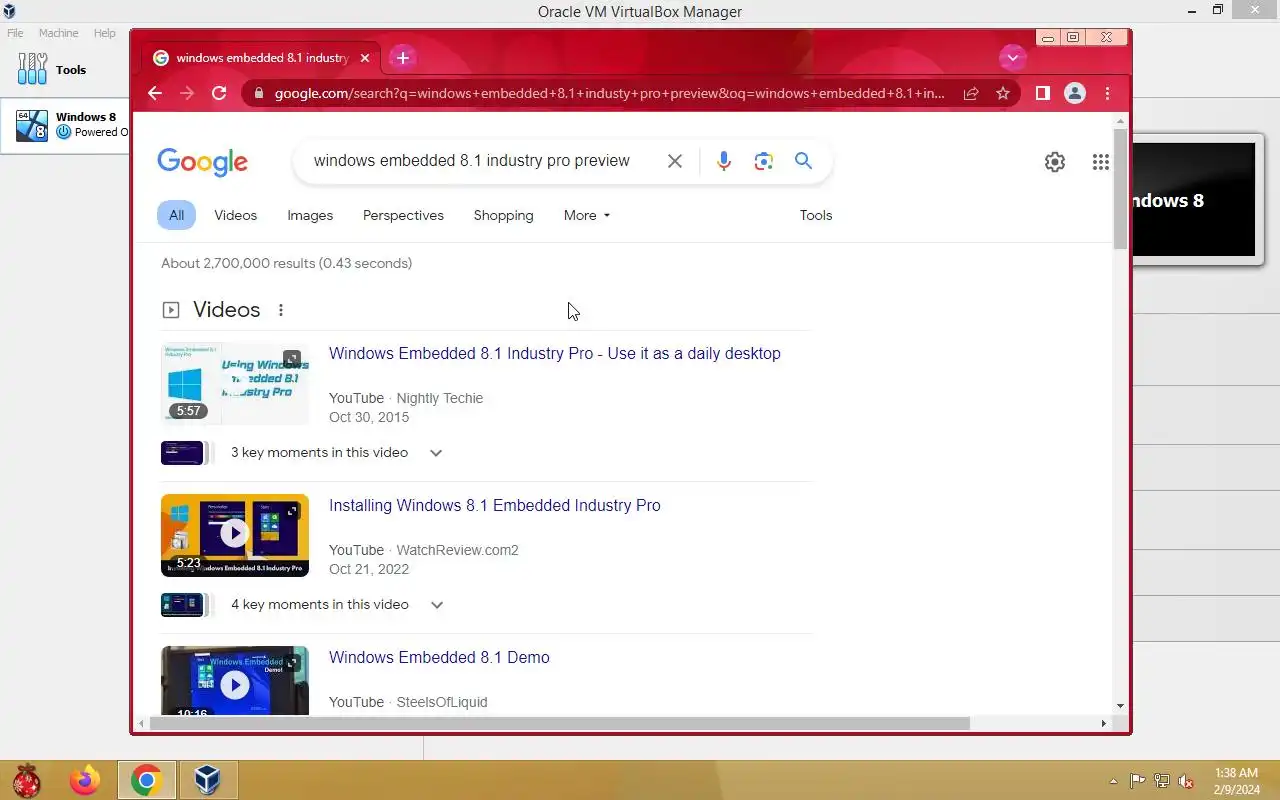Open VirtualBox Help menu

(105, 33)
